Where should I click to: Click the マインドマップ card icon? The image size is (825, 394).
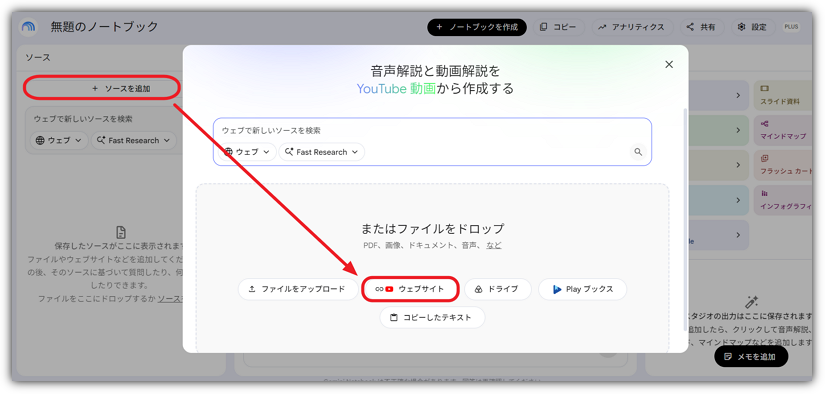764,124
